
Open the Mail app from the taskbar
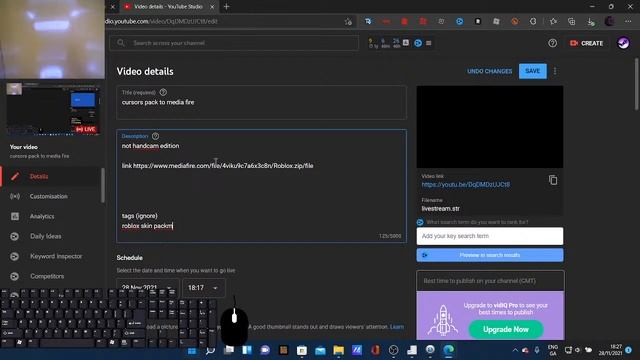click(x=320, y=350)
